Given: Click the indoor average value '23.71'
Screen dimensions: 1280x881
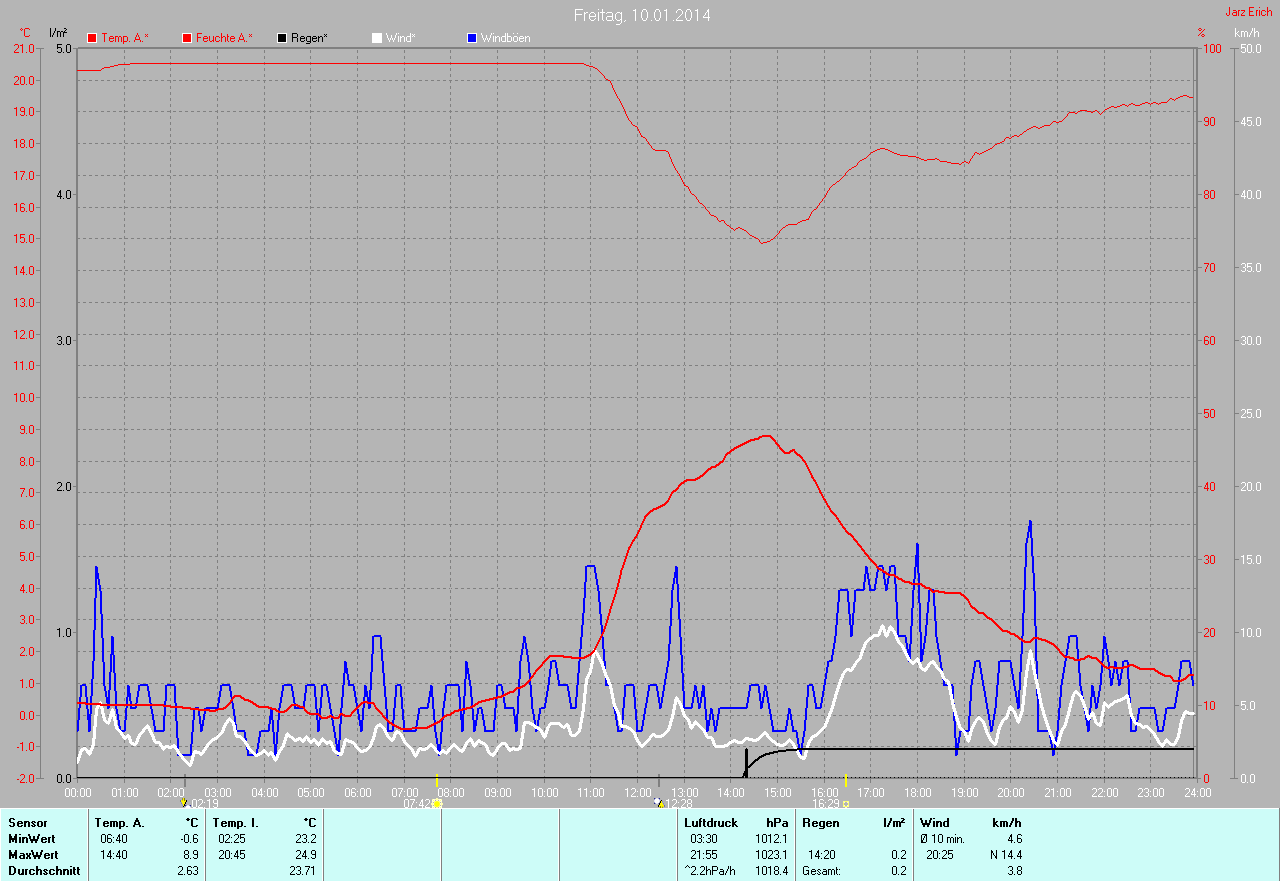Looking at the screenshot, I should click(303, 871).
